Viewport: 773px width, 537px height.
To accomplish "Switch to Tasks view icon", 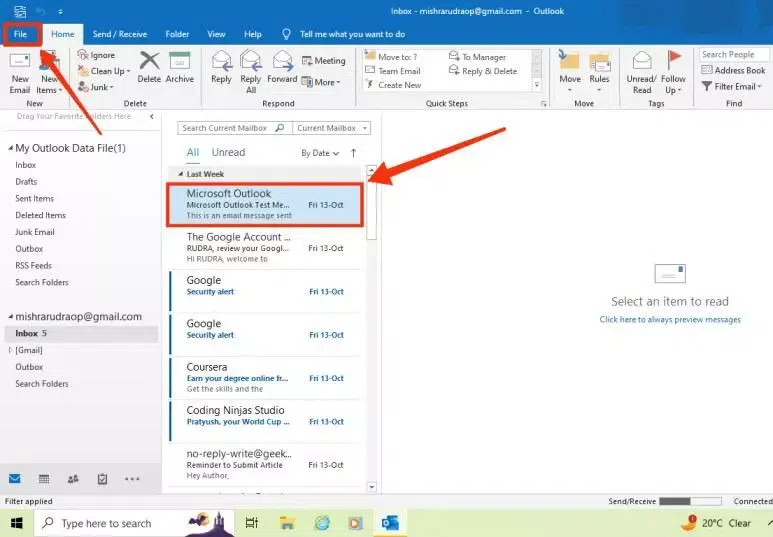I will 102,479.
